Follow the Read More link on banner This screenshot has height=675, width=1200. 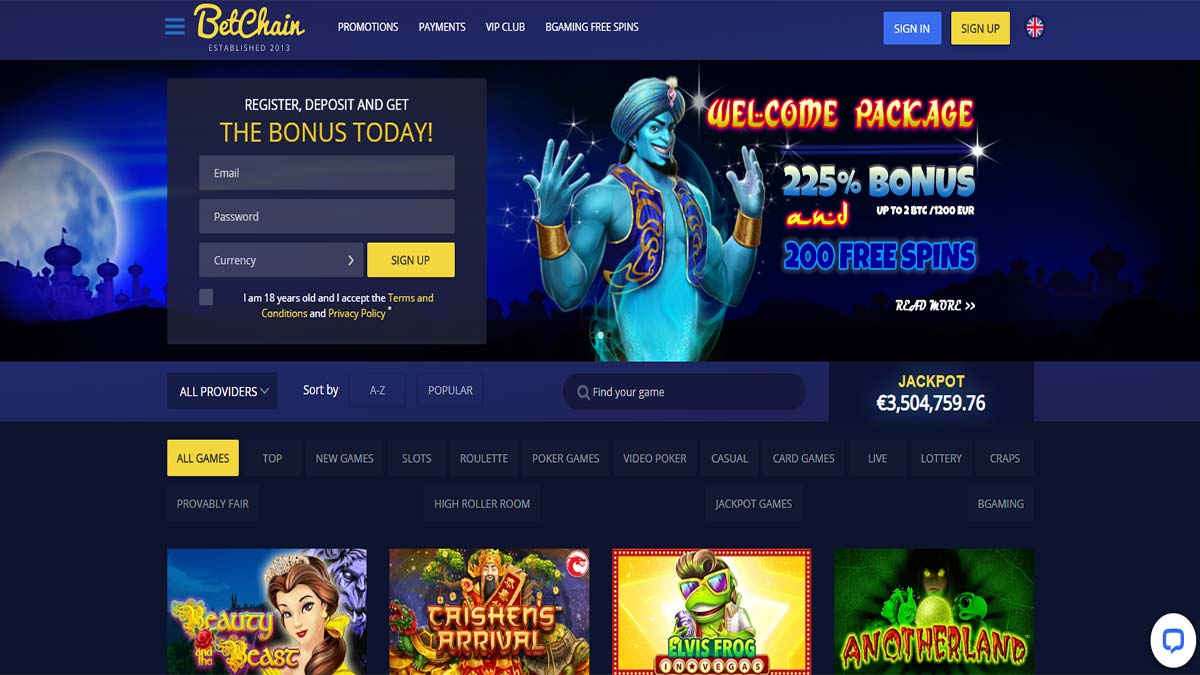935,305
